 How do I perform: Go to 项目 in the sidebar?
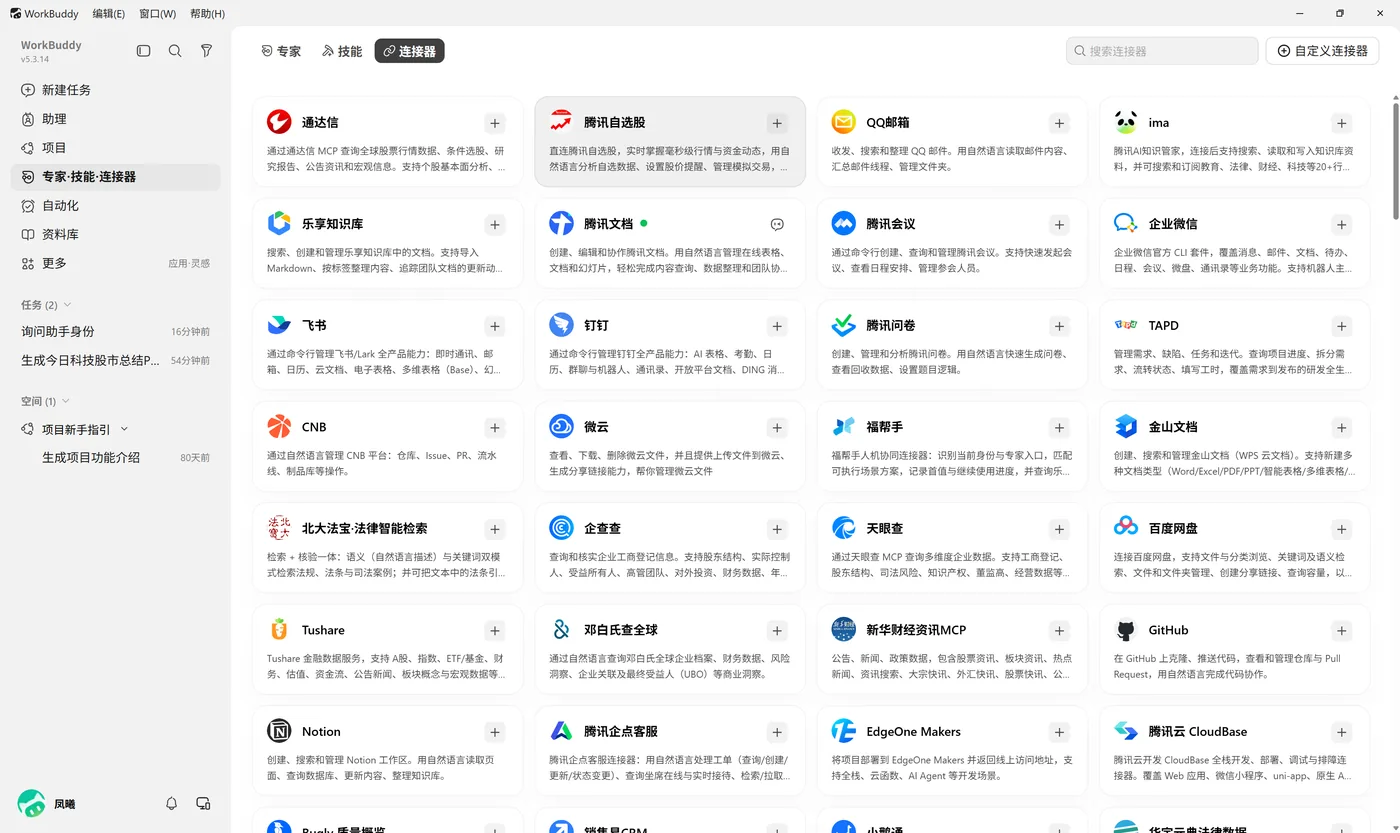coord(116,148)
